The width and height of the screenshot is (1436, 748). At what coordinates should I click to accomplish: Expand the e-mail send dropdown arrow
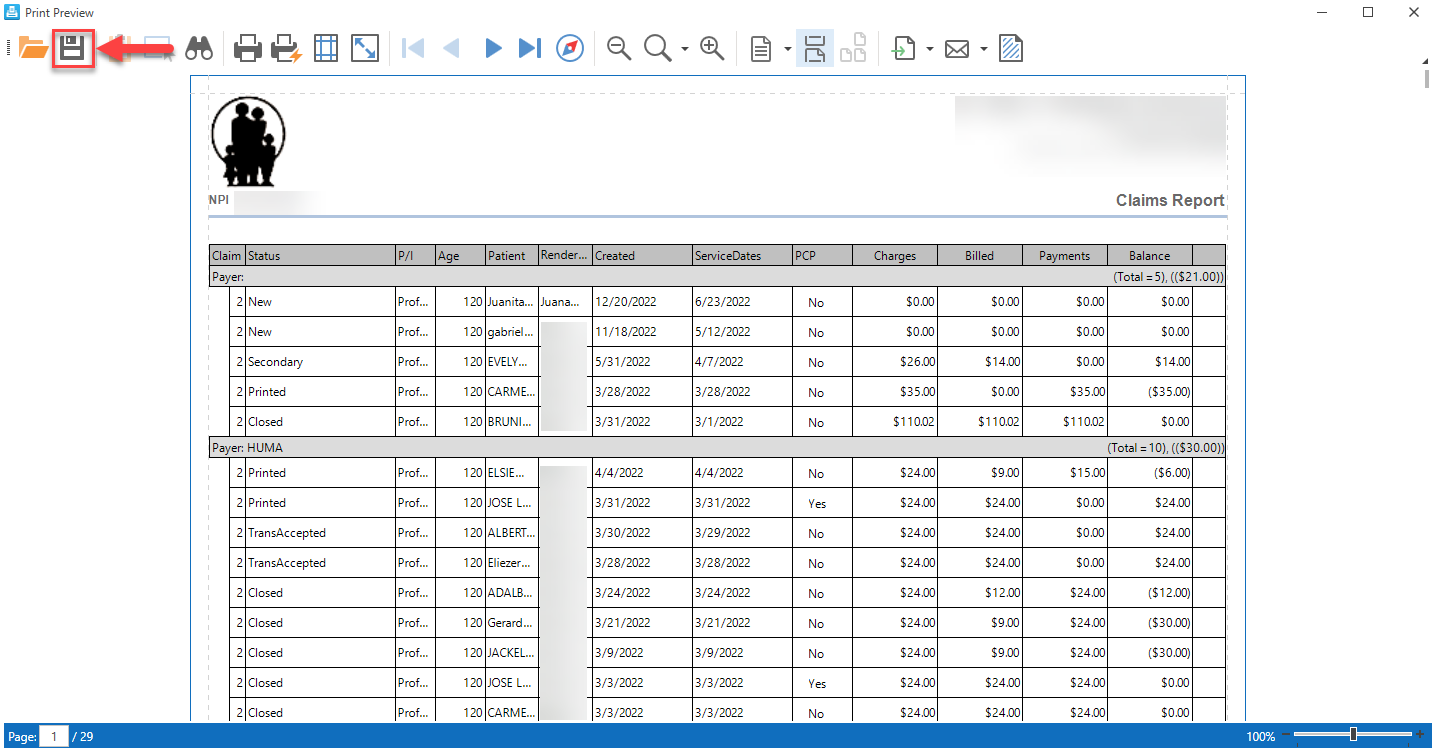point(984,49)
